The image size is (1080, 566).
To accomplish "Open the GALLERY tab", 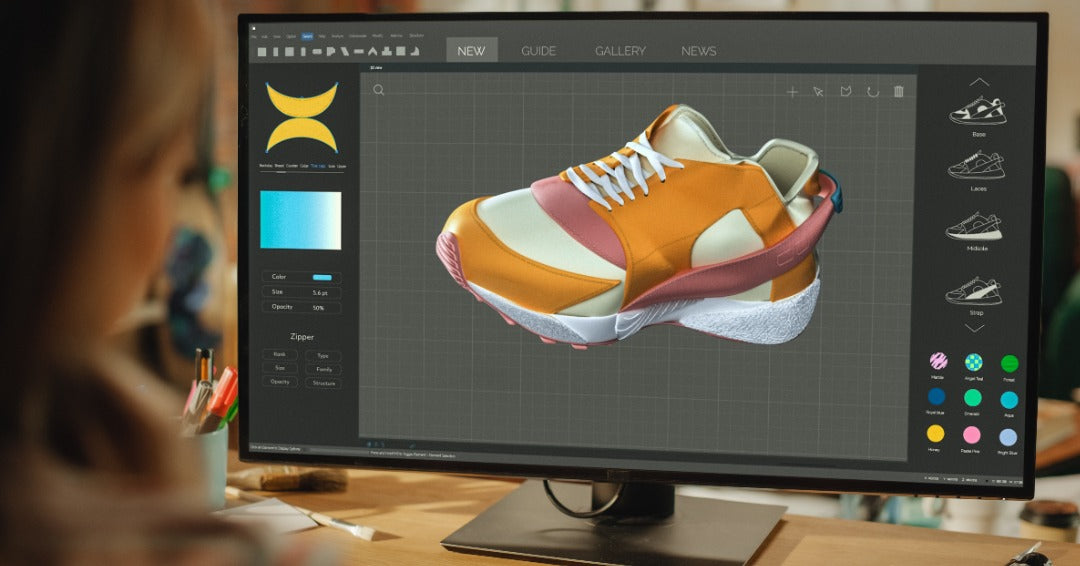I will point(620,51).
